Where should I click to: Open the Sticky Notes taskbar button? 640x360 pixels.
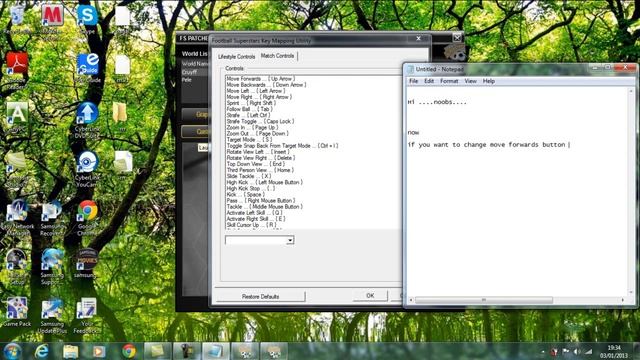[157, 351]
